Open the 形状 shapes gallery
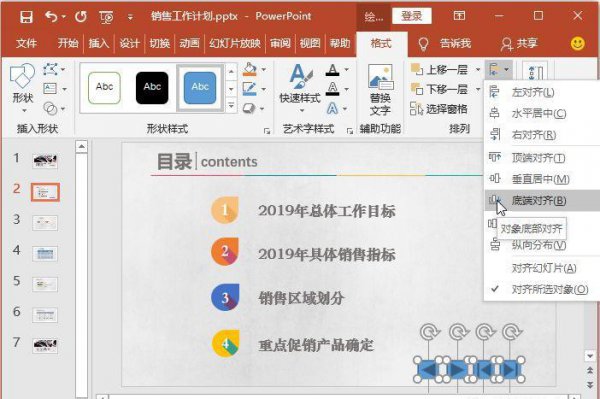 [23, 88]
